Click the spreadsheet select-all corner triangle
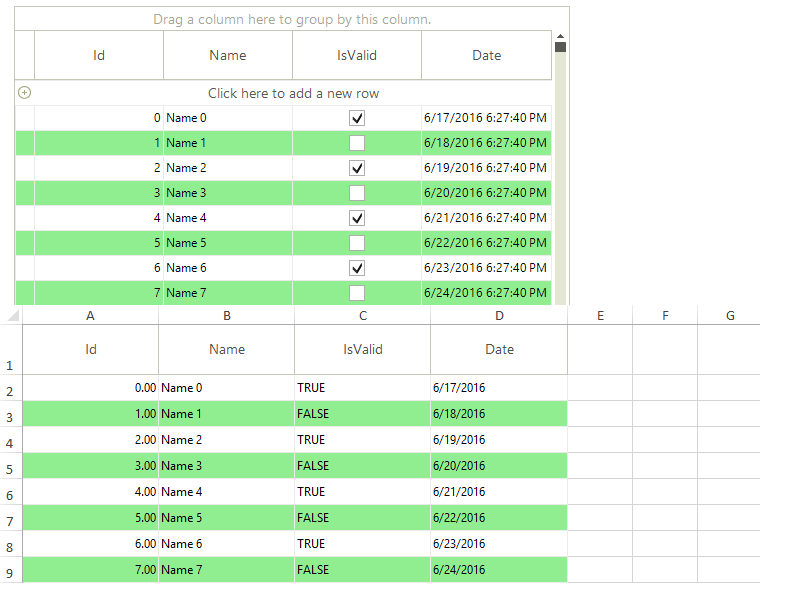Image resolution: width=795 pixels, height=591 pixels. coord(13,316)
